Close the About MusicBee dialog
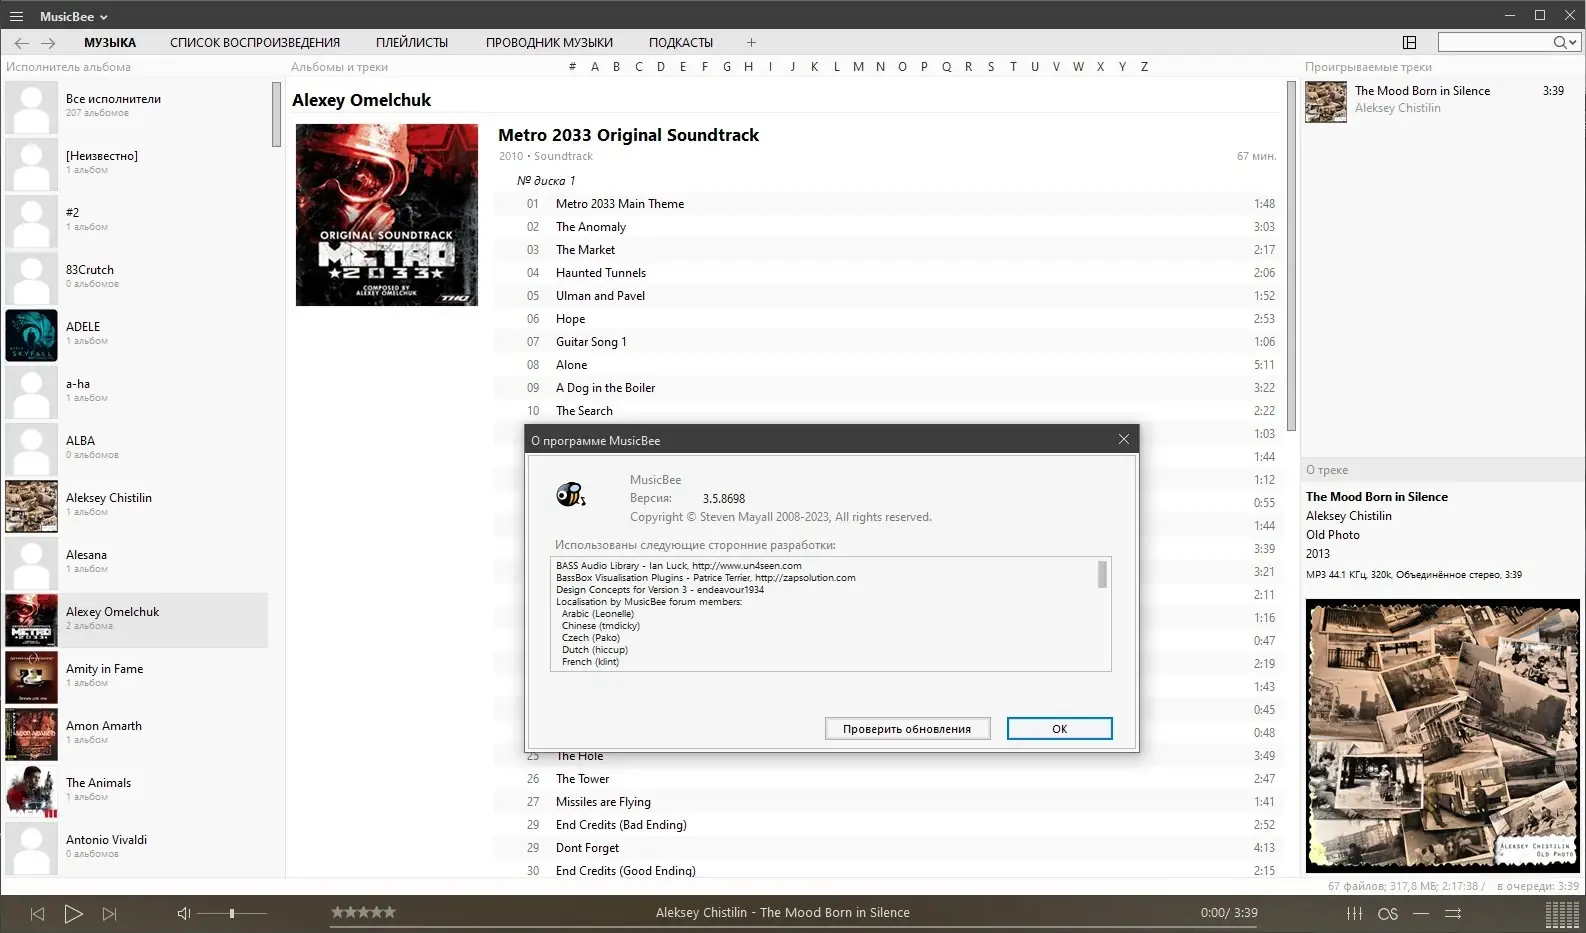The image size is (1586, 933). tap(1123, 439)
